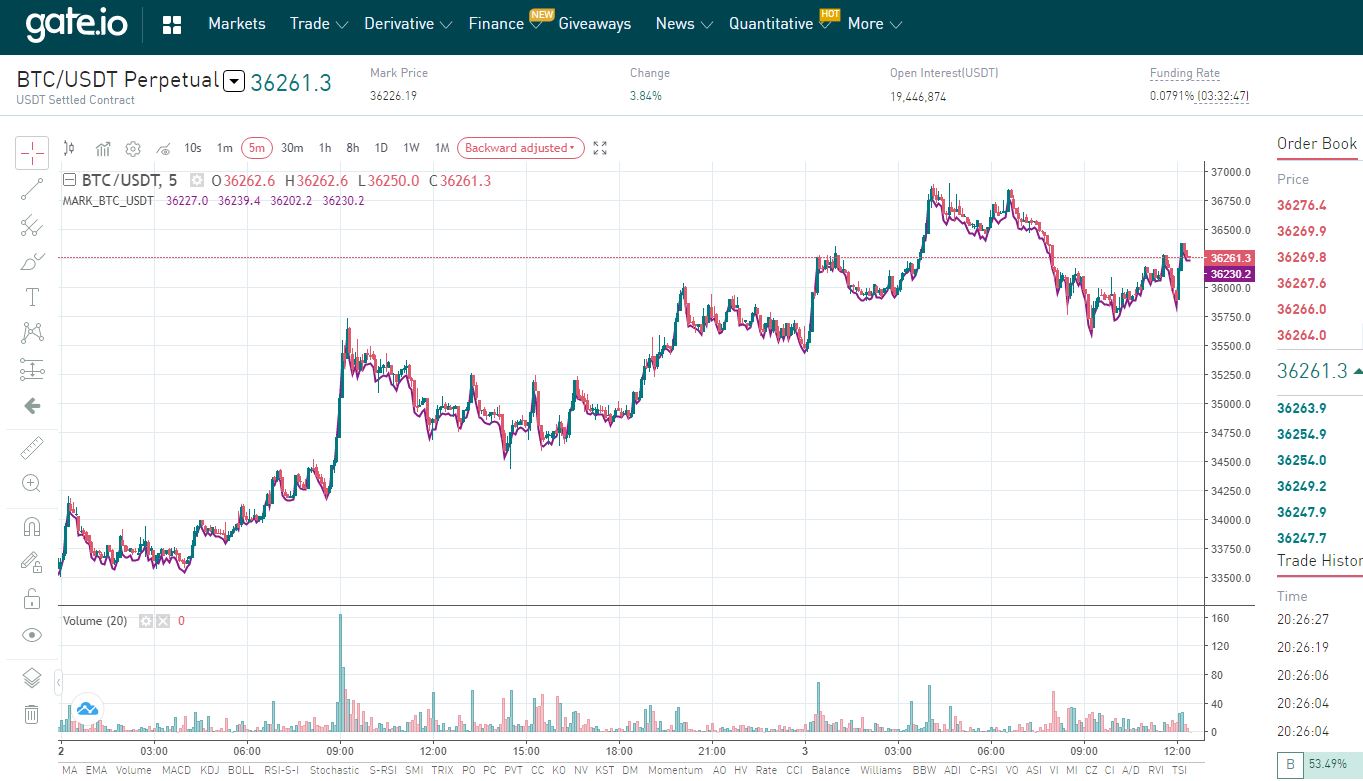This screenshot has height=781, width=1363.
Task: Open the Backward adjusted dropdown
Action: click(520, 148)
